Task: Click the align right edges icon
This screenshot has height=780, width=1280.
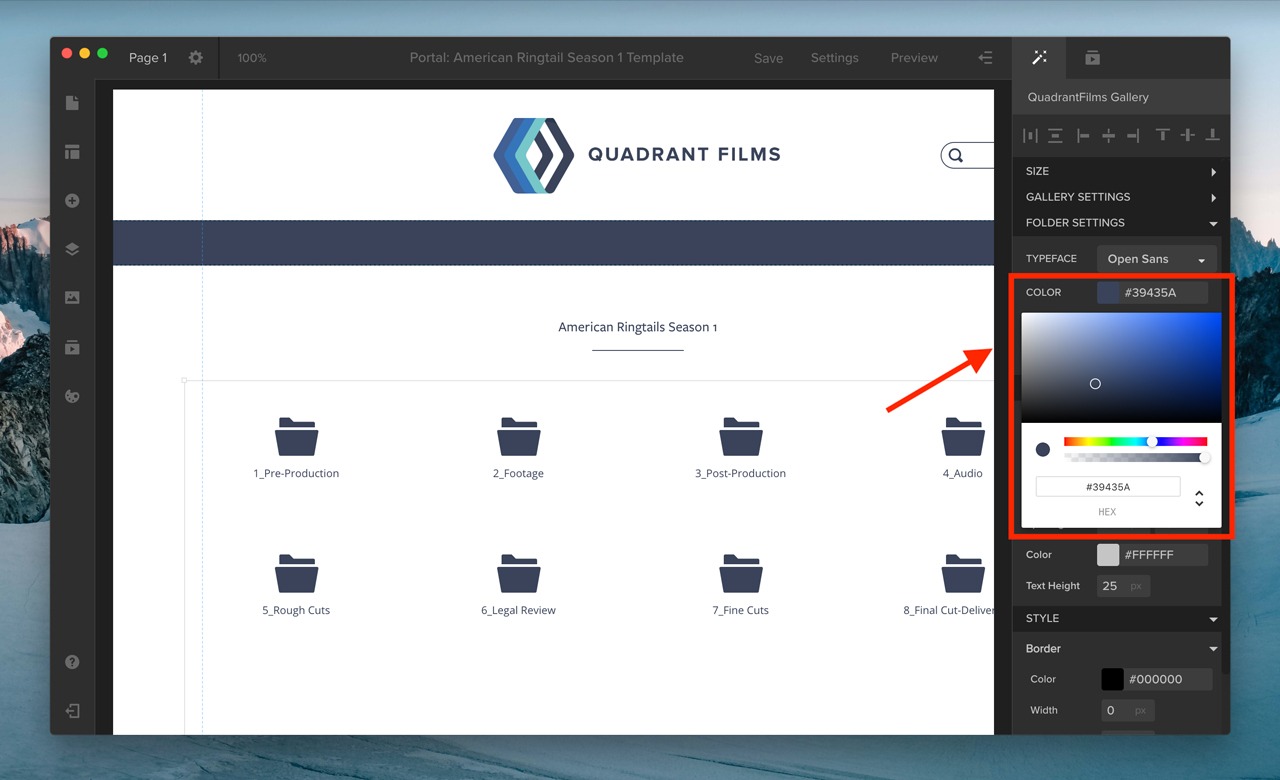Action: pyautogui.click(x=1133, y=135)
